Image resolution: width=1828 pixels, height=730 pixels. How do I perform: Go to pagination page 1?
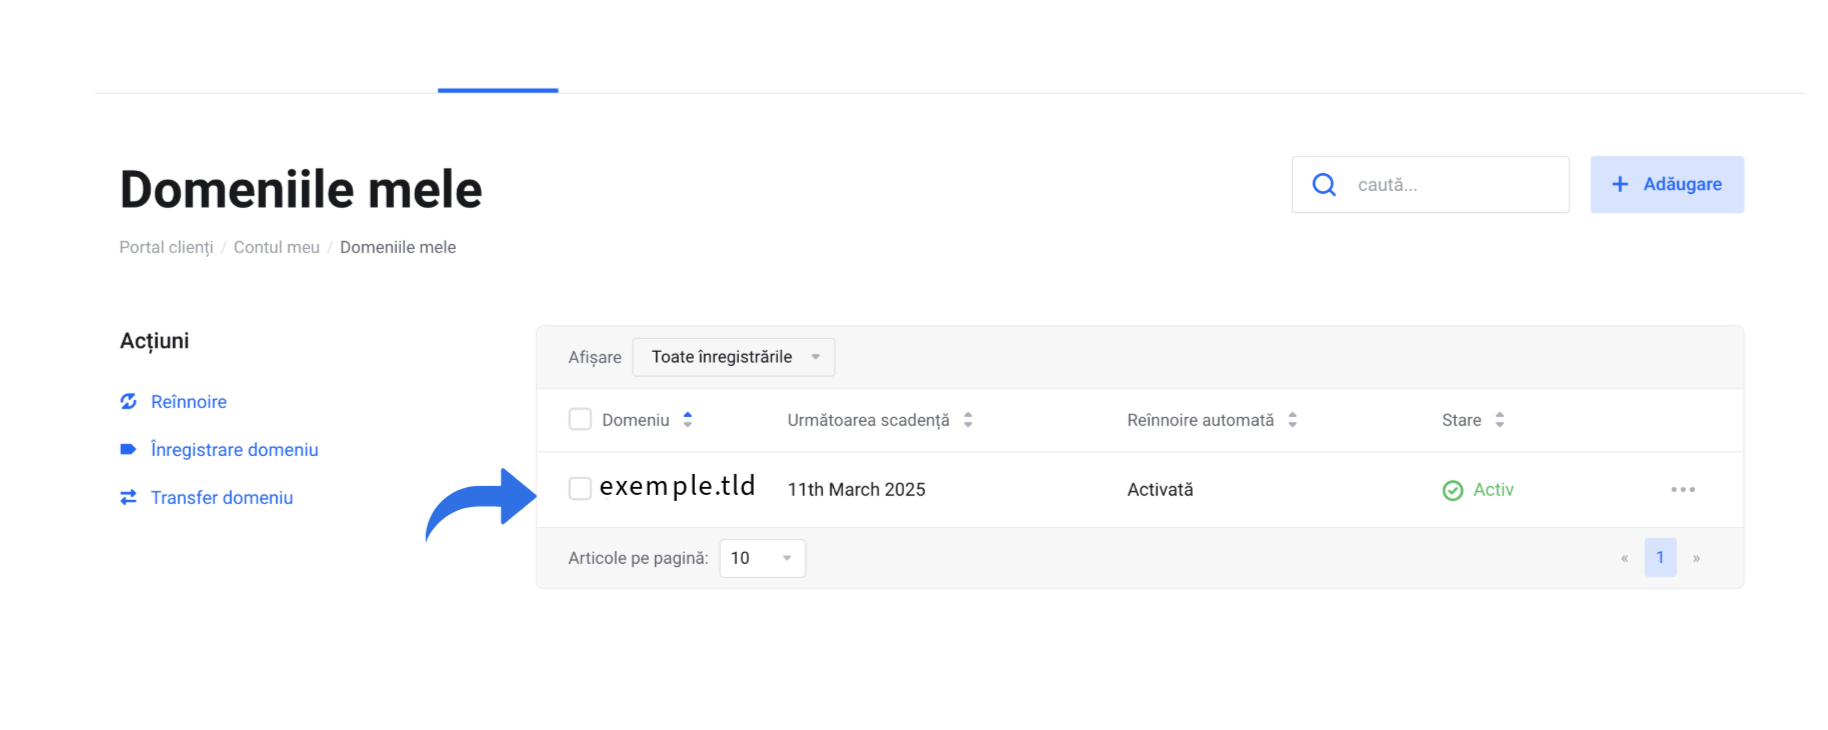[1660, 558]
